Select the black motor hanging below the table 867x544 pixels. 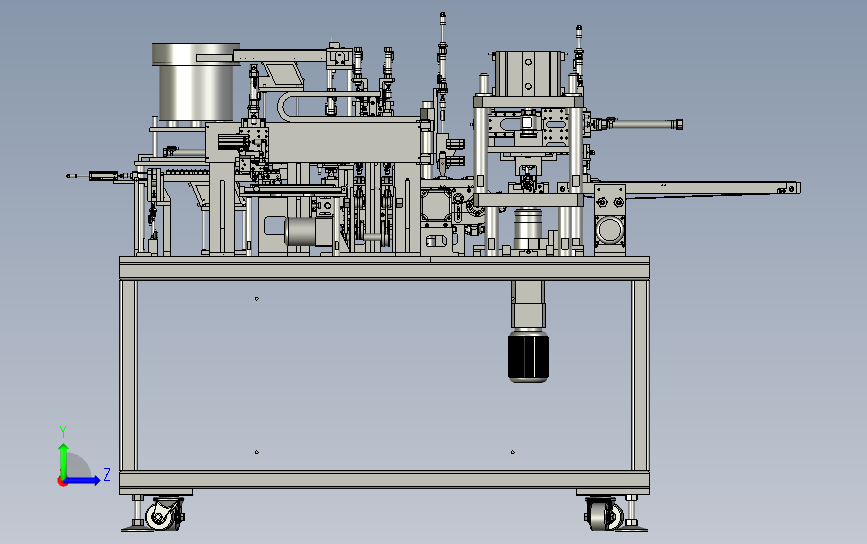click(x=528, y=355)
